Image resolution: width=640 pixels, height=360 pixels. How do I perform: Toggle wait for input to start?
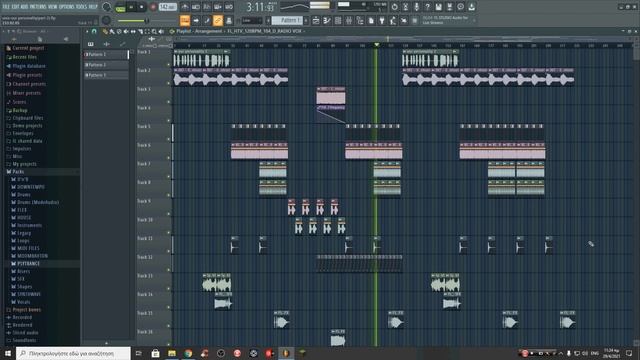[x=196, y=7]
